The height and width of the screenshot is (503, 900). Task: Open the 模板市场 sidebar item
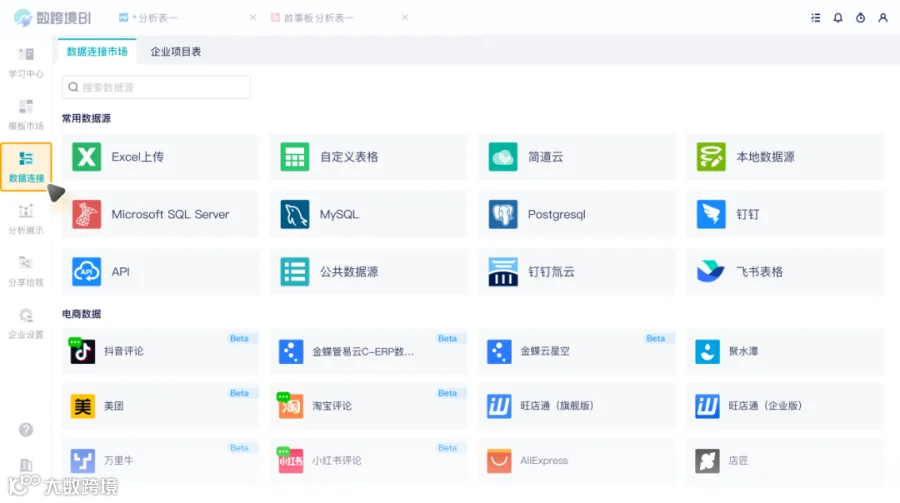[26, 115]
